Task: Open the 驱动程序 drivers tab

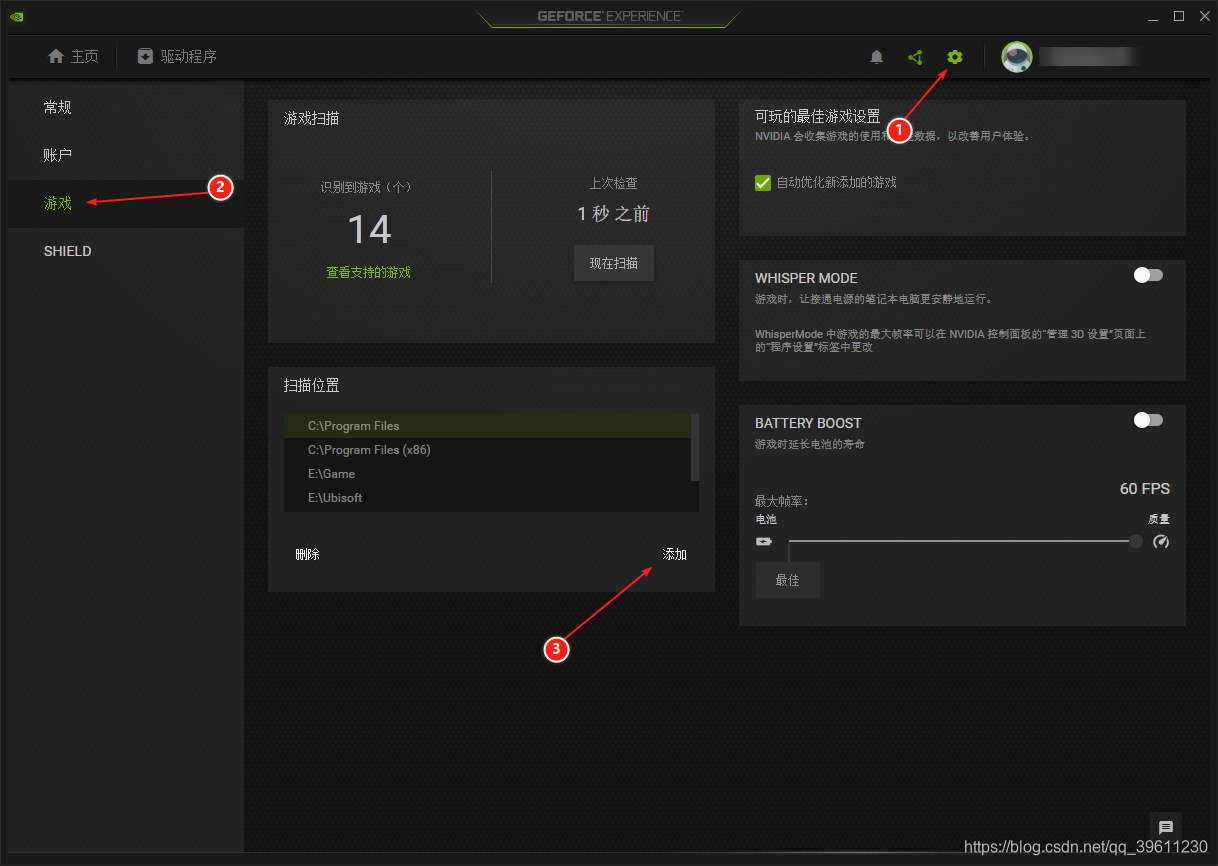Action: click(177, 56)
